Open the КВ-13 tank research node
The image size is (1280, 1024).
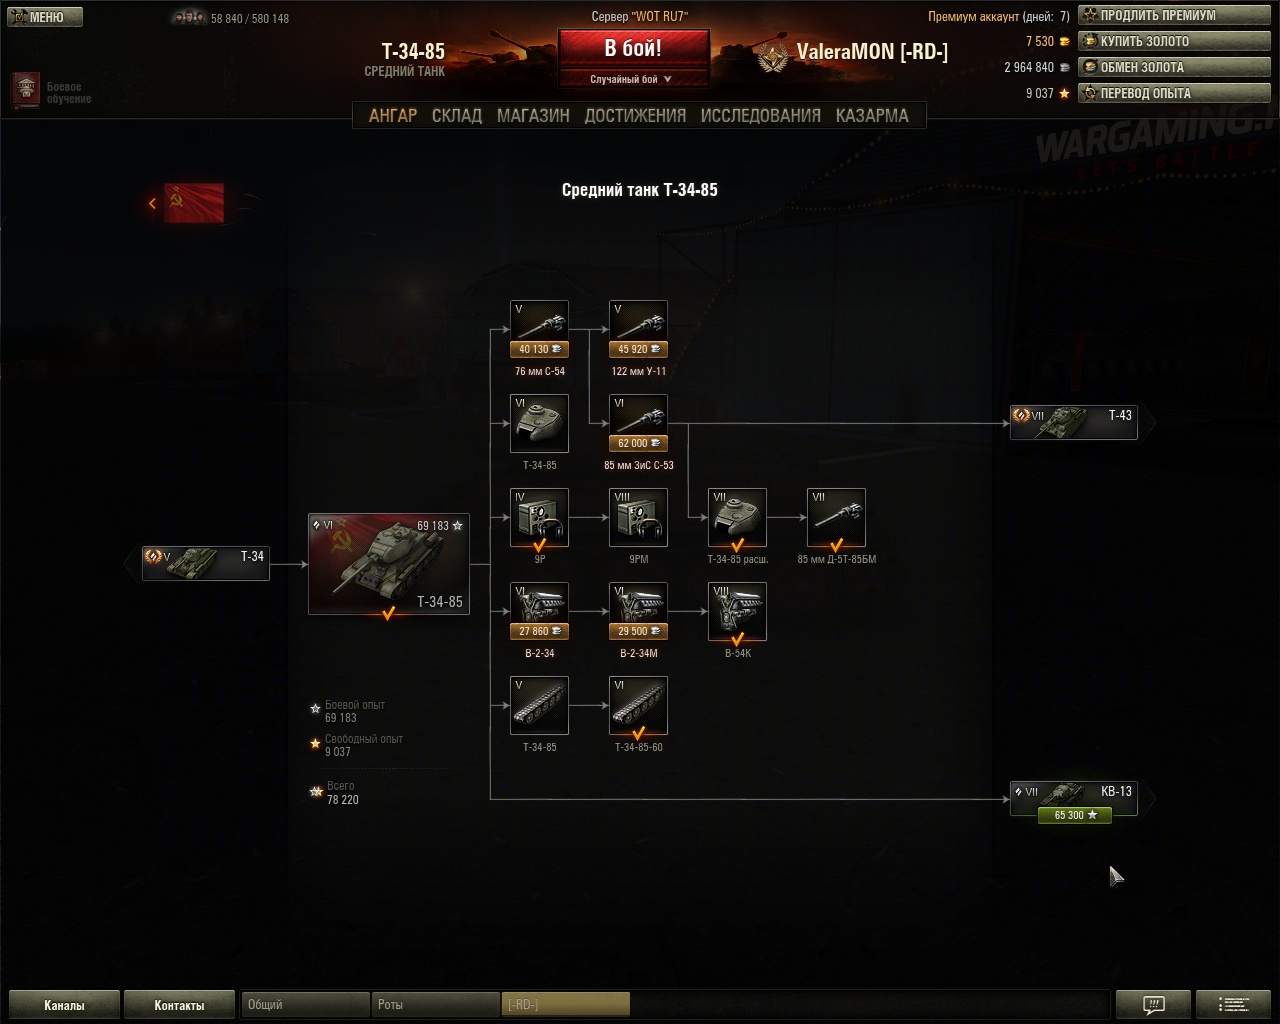(x=1074, y=799)
